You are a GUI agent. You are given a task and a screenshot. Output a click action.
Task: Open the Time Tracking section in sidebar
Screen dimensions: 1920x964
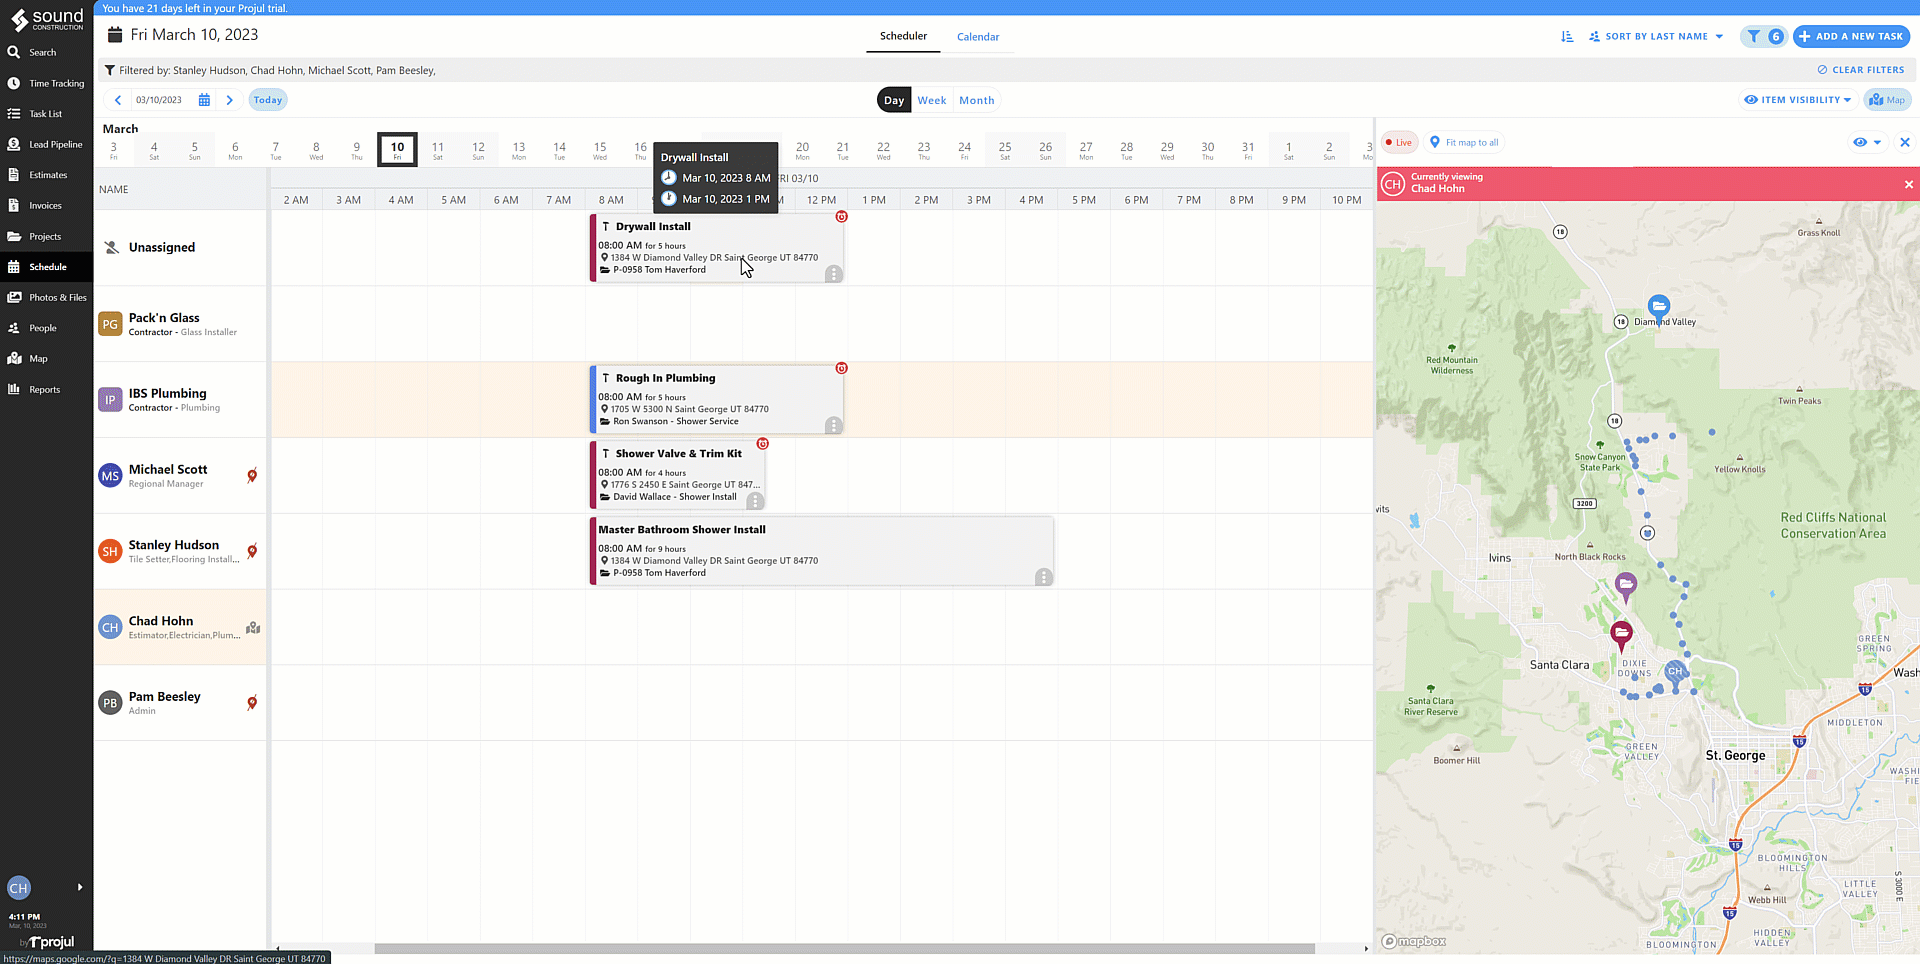tap(46, 83)
